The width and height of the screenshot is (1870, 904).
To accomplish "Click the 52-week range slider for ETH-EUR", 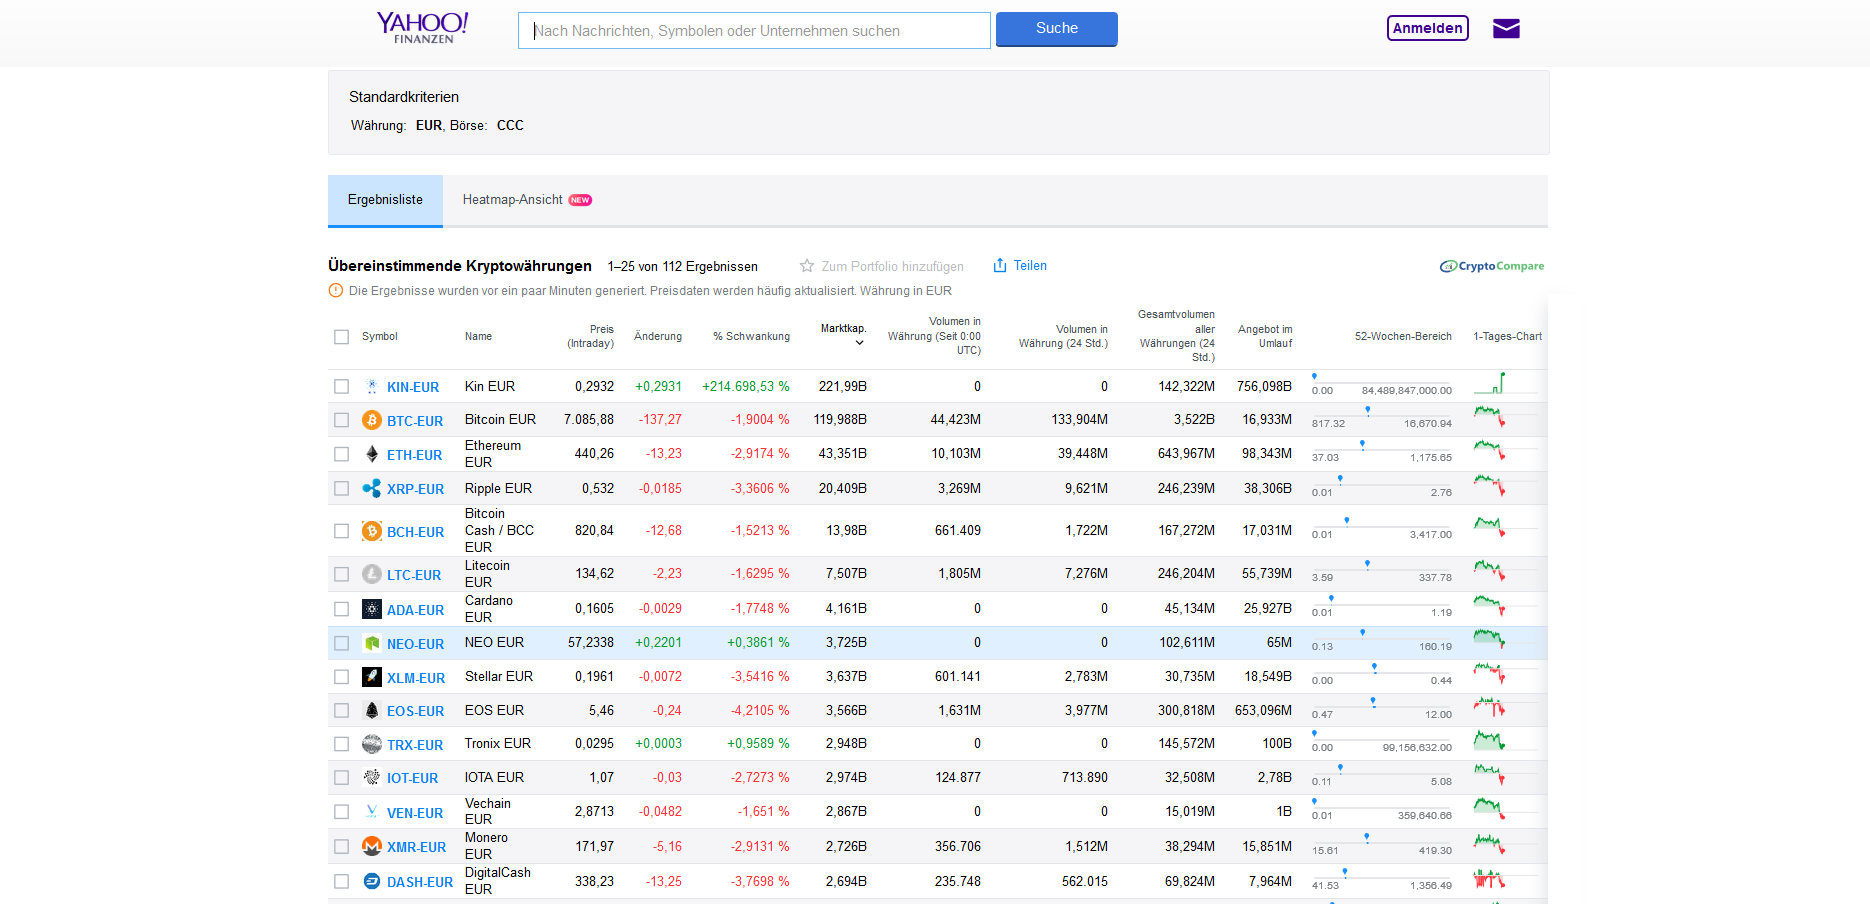I will (x=1382, y=448).
